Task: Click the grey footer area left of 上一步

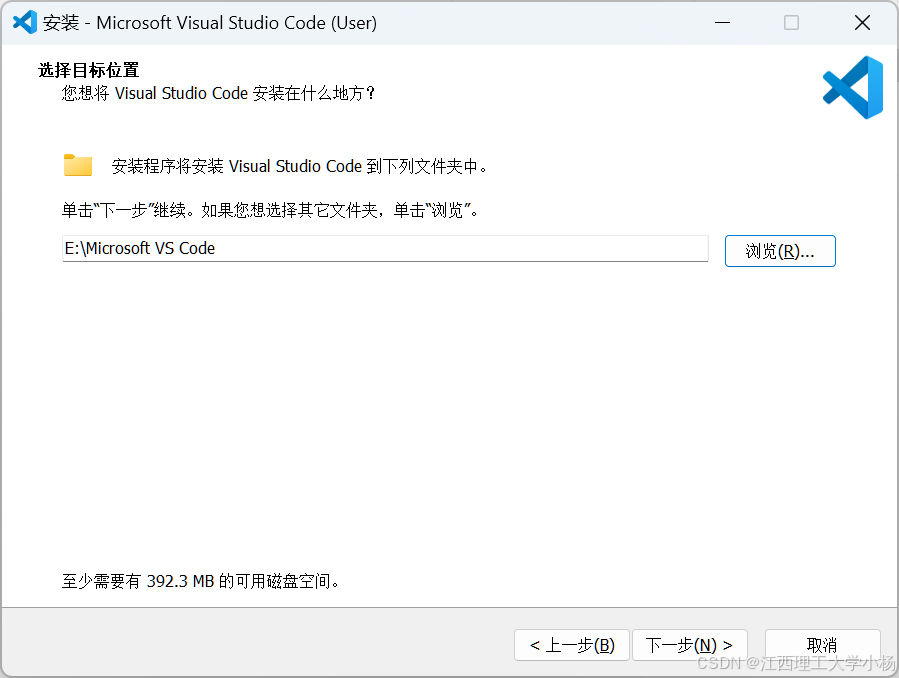Action: pyautogui.click(x=250, y=645)
